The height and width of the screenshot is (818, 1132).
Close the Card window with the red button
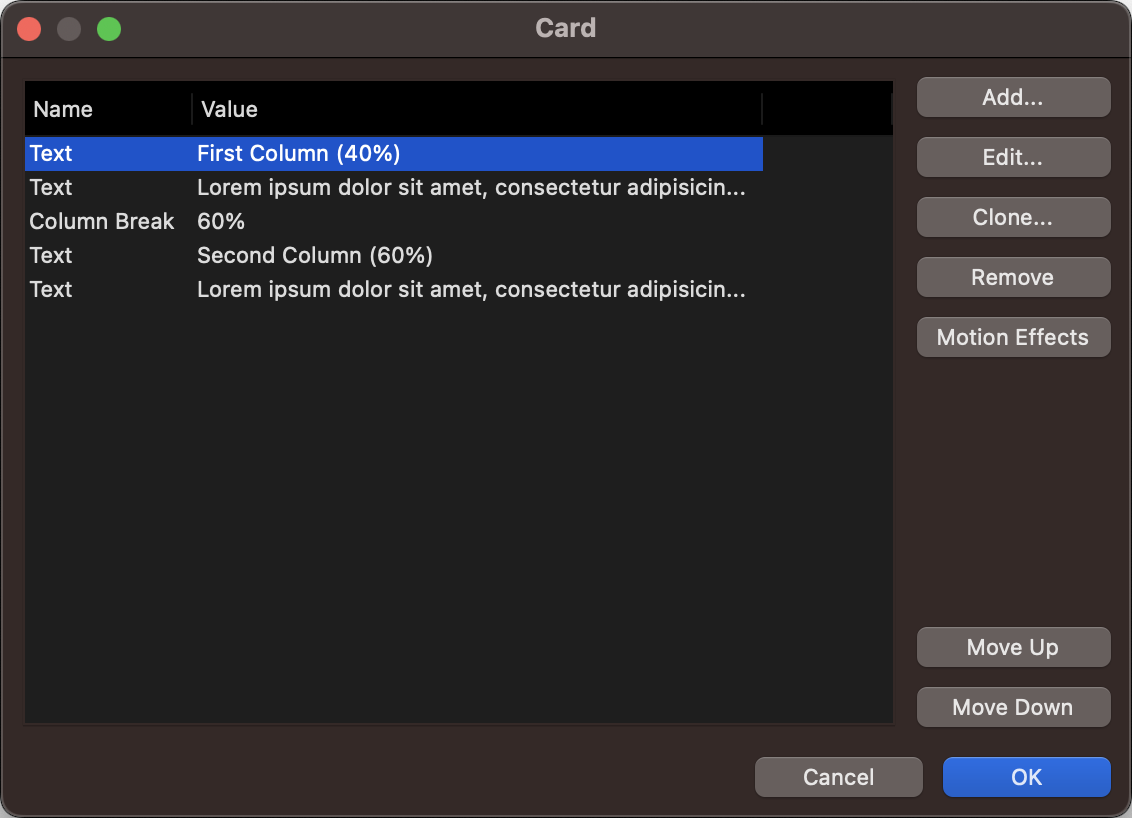(x=29, y=29)
